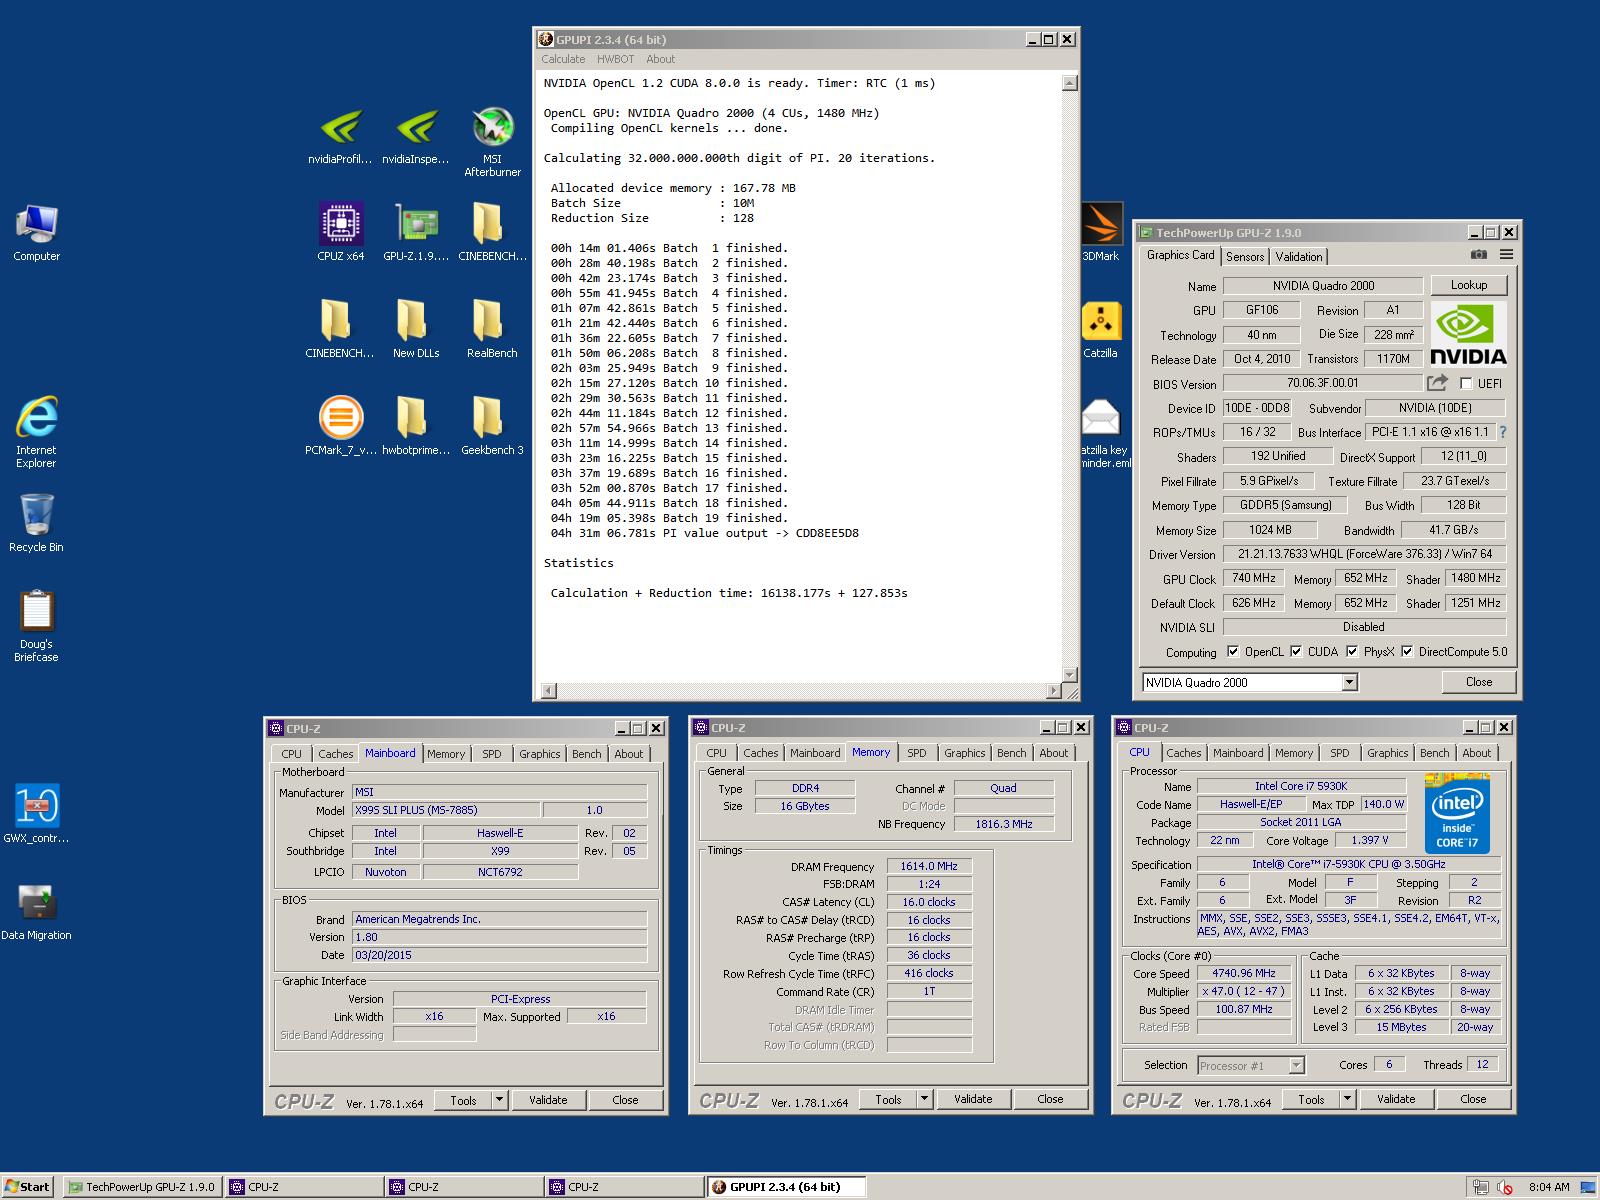Open the GWX_control desktop icon

(37, 814)
